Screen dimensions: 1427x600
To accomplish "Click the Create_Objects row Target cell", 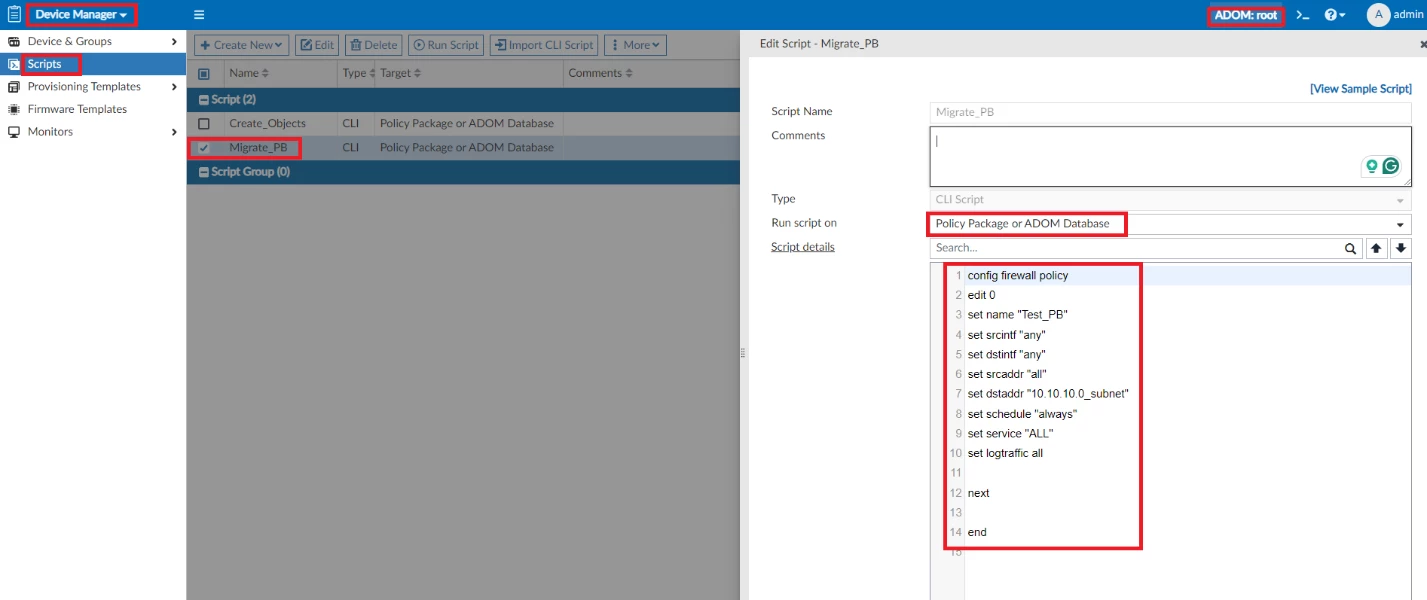I will [x=467, y=124].
